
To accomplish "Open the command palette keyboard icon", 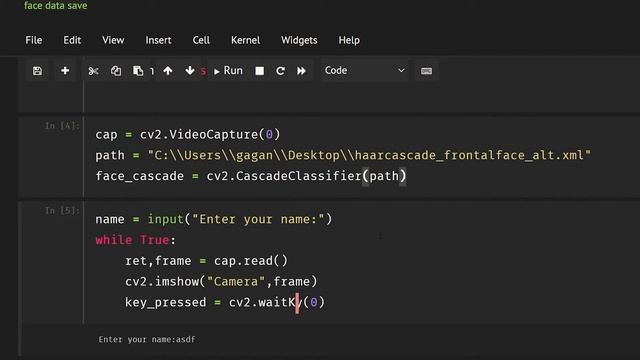I will coord(427,71).
